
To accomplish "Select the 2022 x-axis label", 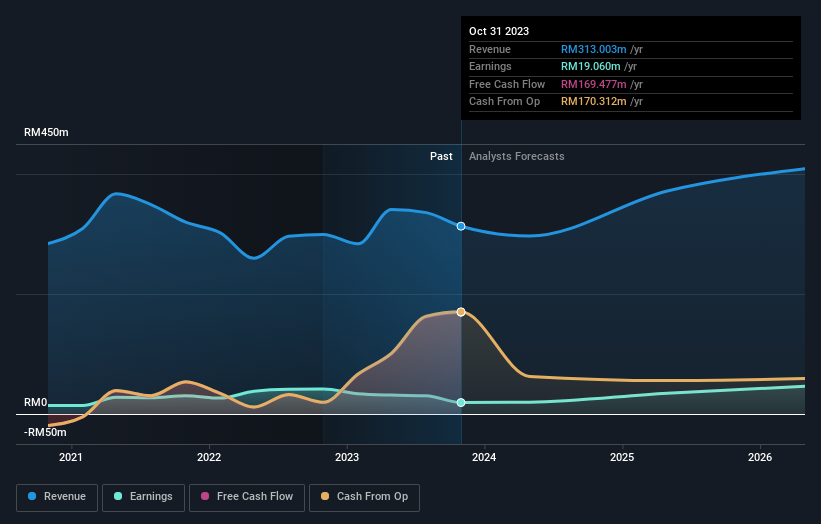I will [209, 457].
